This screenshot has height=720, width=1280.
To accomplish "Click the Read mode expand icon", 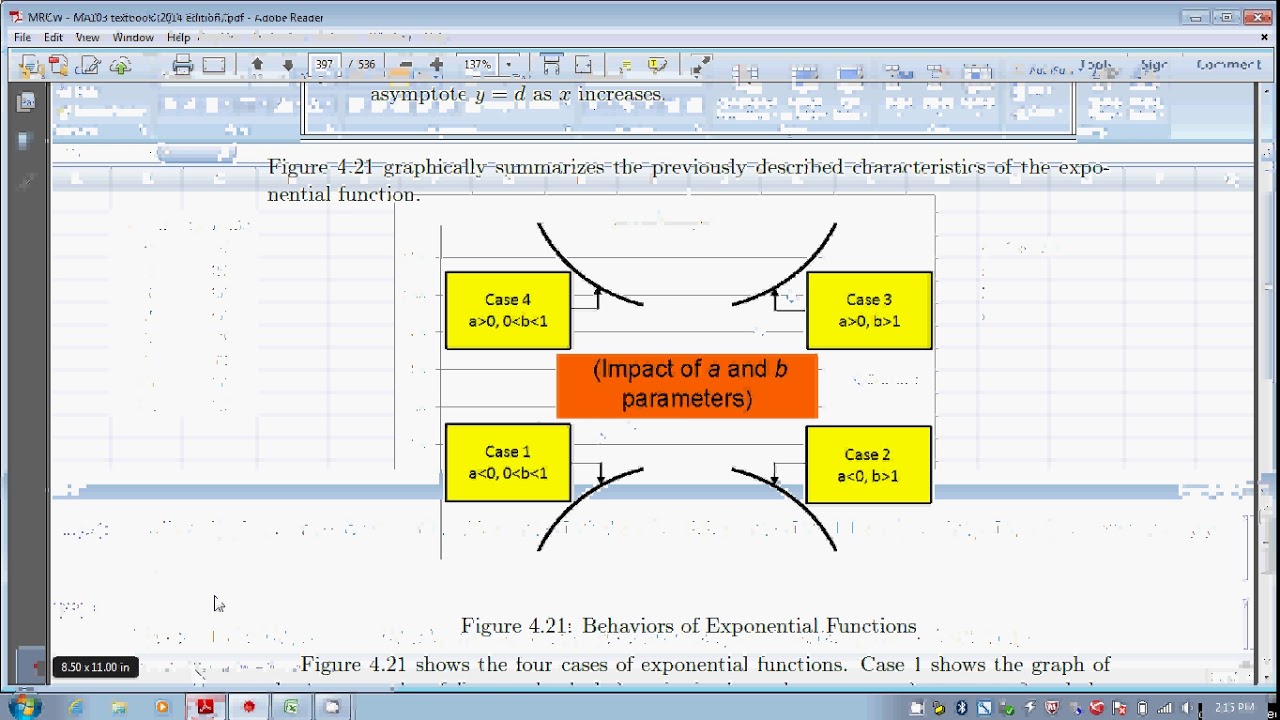I will click(x=700, y=65).
